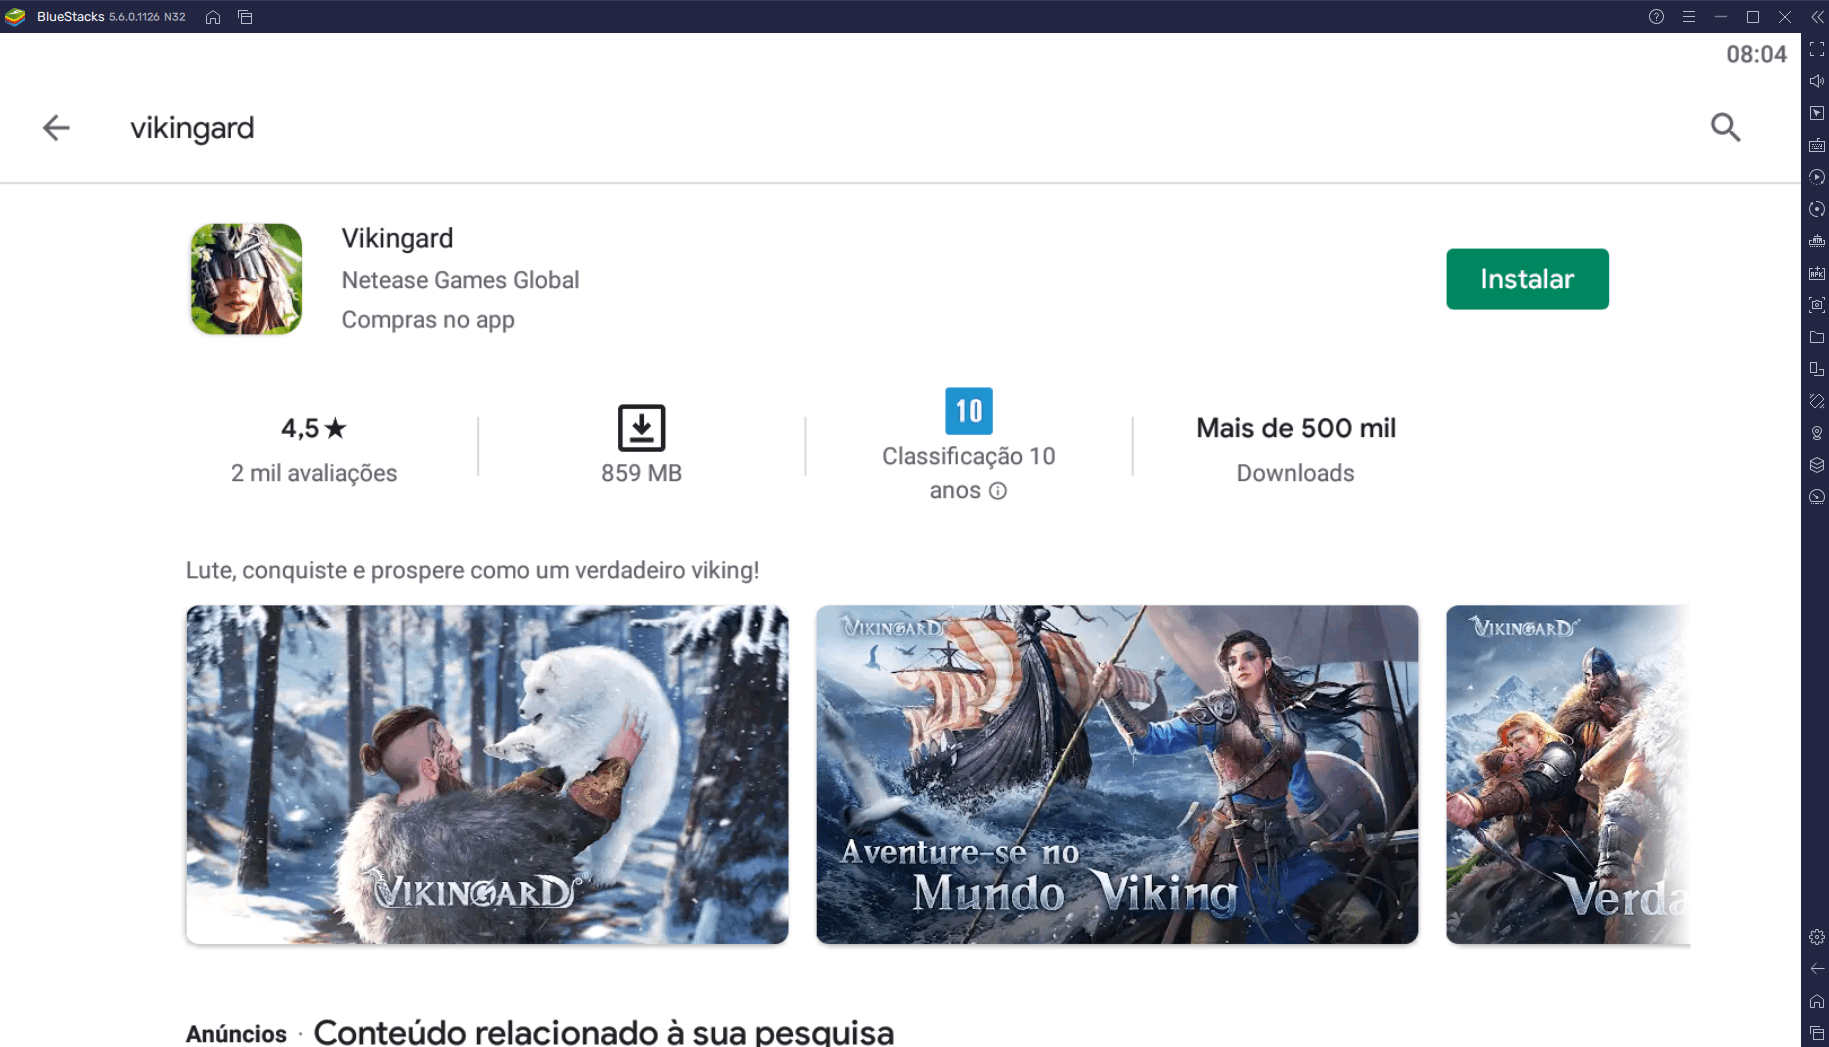1829x1047 pixels.
Task: Take a screenshot with the sidebar camera icon
Action: 1817,305
